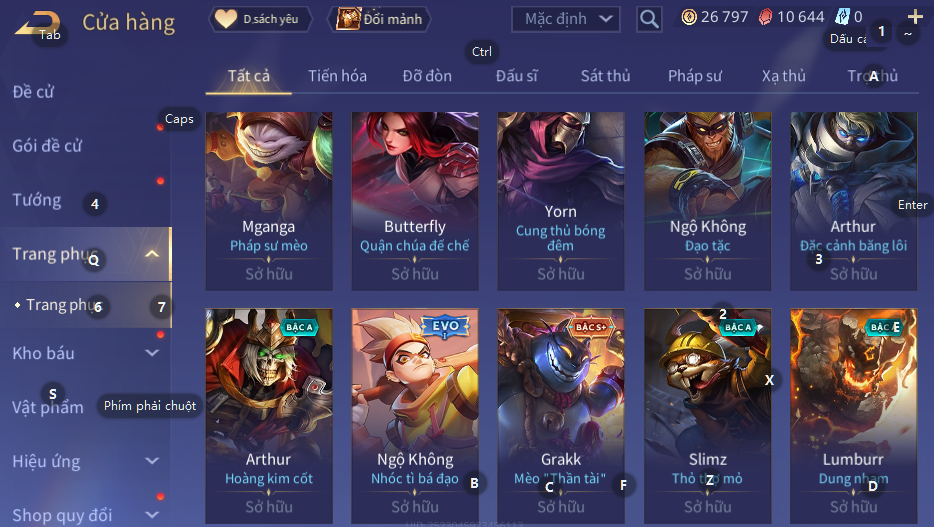The image size is (934, 527).
Task: Select the Tiến hóa tab
Action: (x=337, y=76)
